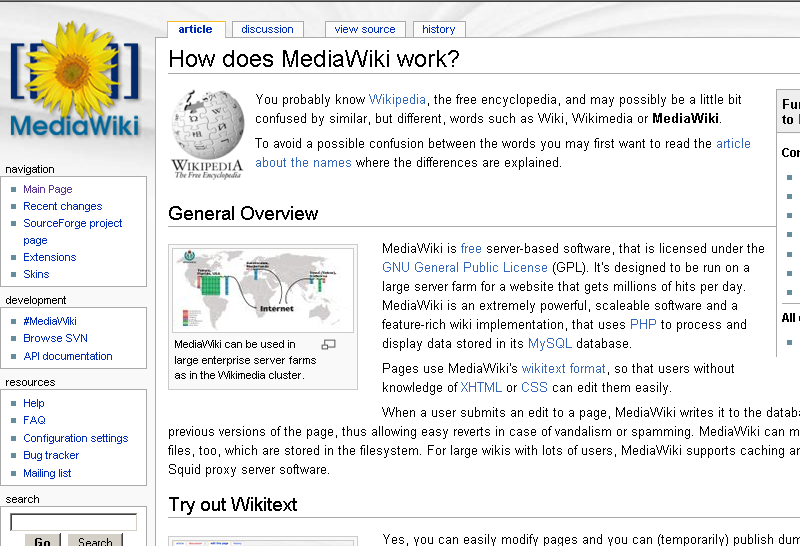Screen dimensions: 800x546
Task: Open the #MediaWiki development link
Action: point(50,321)
